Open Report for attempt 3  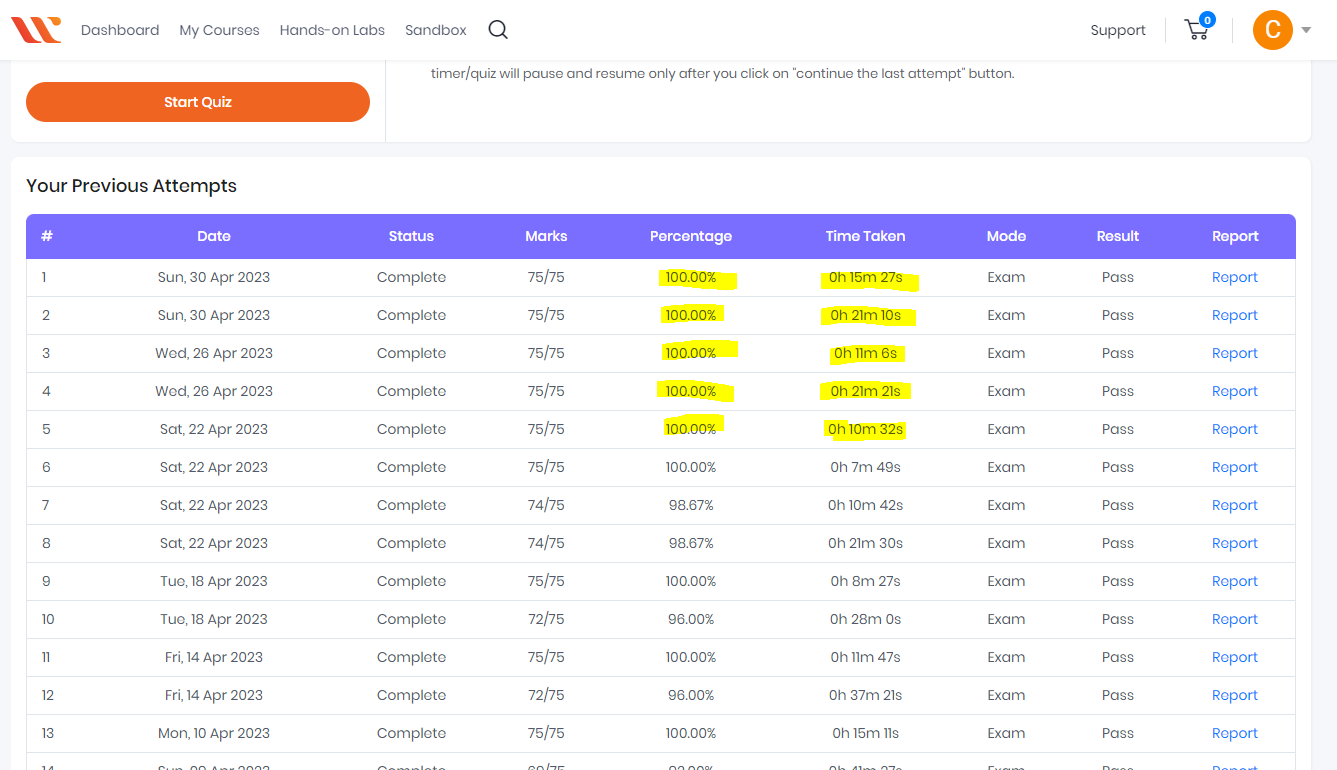(x=1235, y=353)
